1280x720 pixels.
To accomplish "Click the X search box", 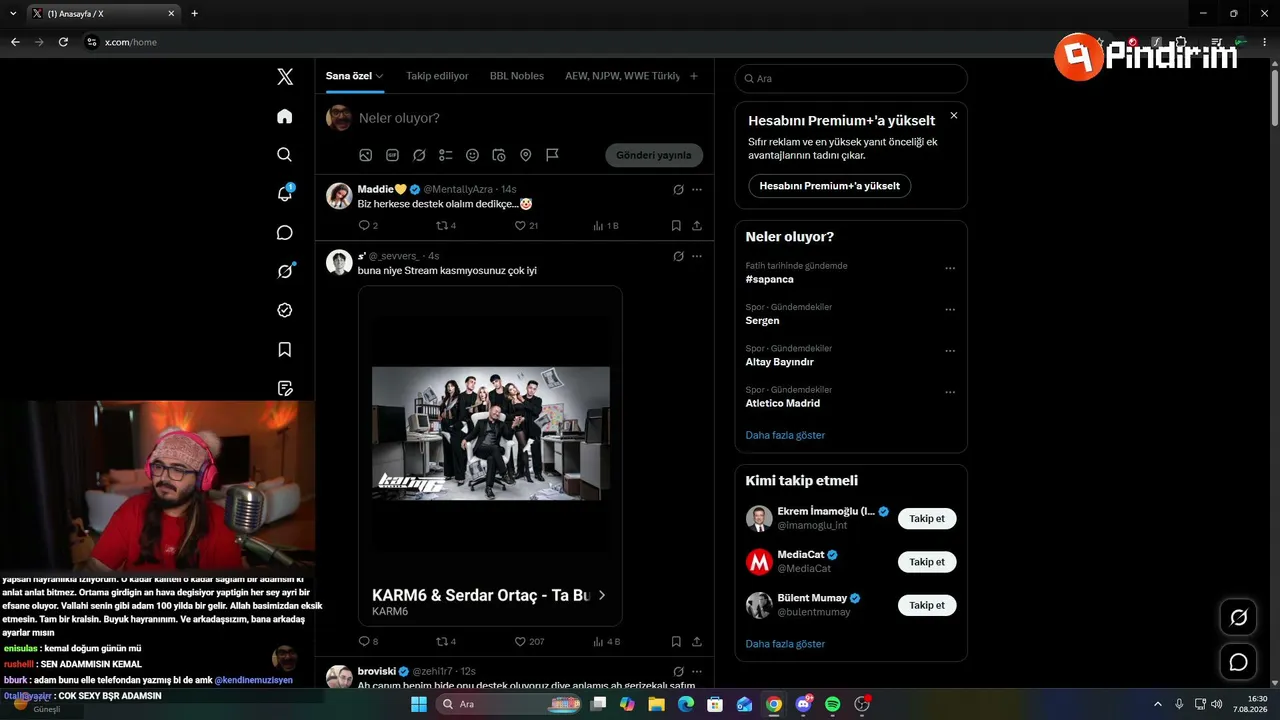I will pos(851,79).
